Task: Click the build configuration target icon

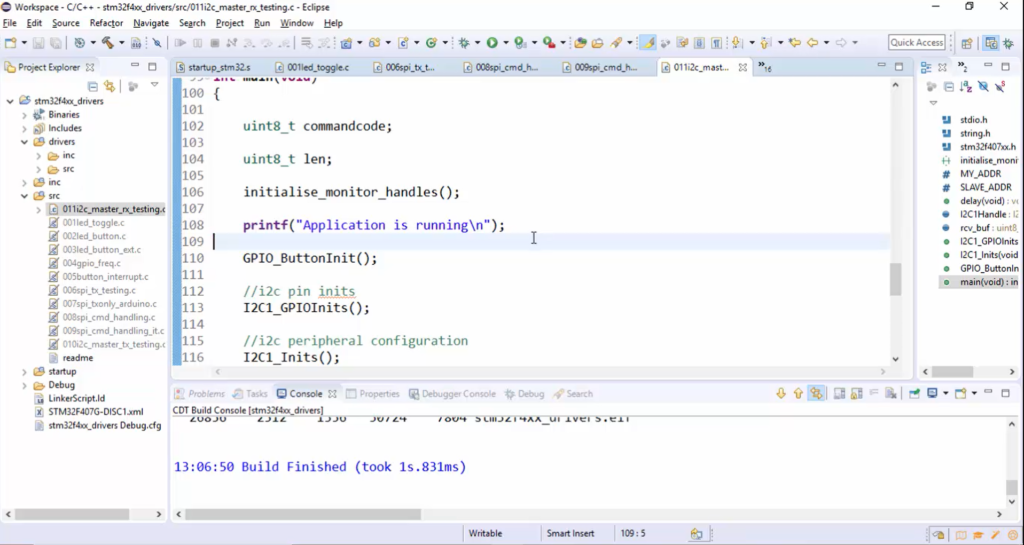Action: pyautogui.click(x=80, y=42)
